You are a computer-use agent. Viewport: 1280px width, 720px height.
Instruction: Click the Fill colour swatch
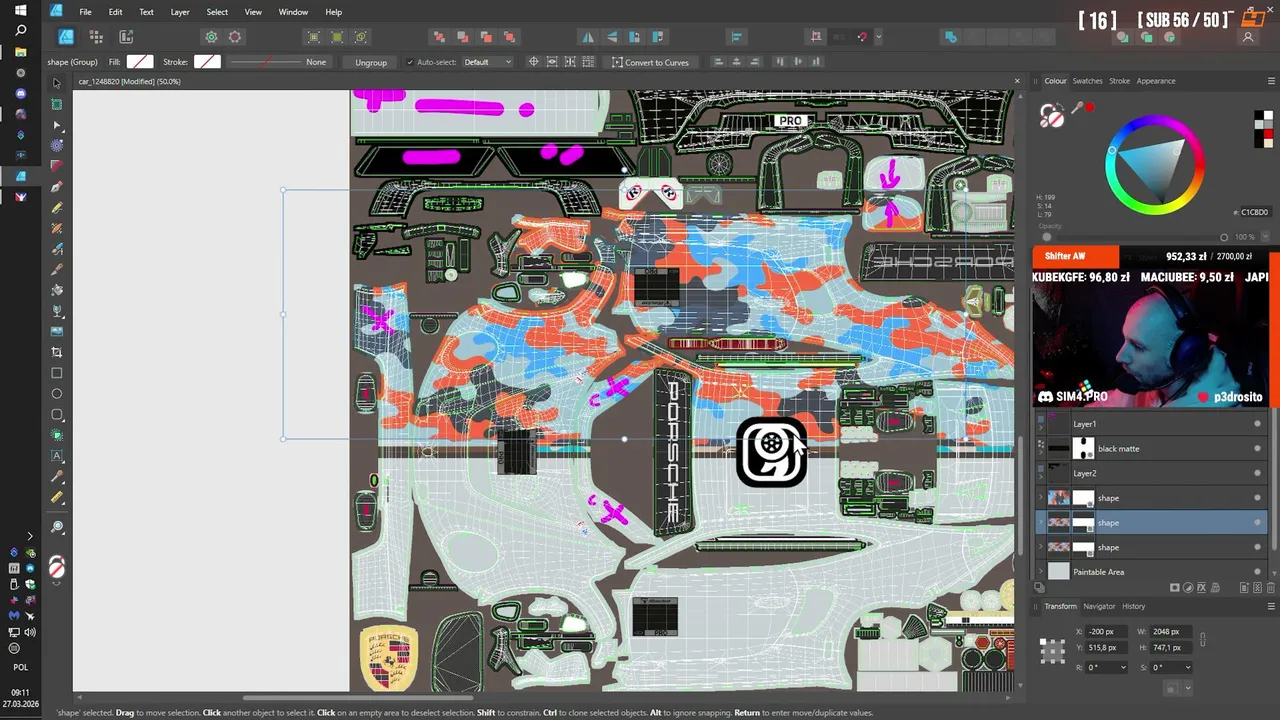(x=140, y=62)
